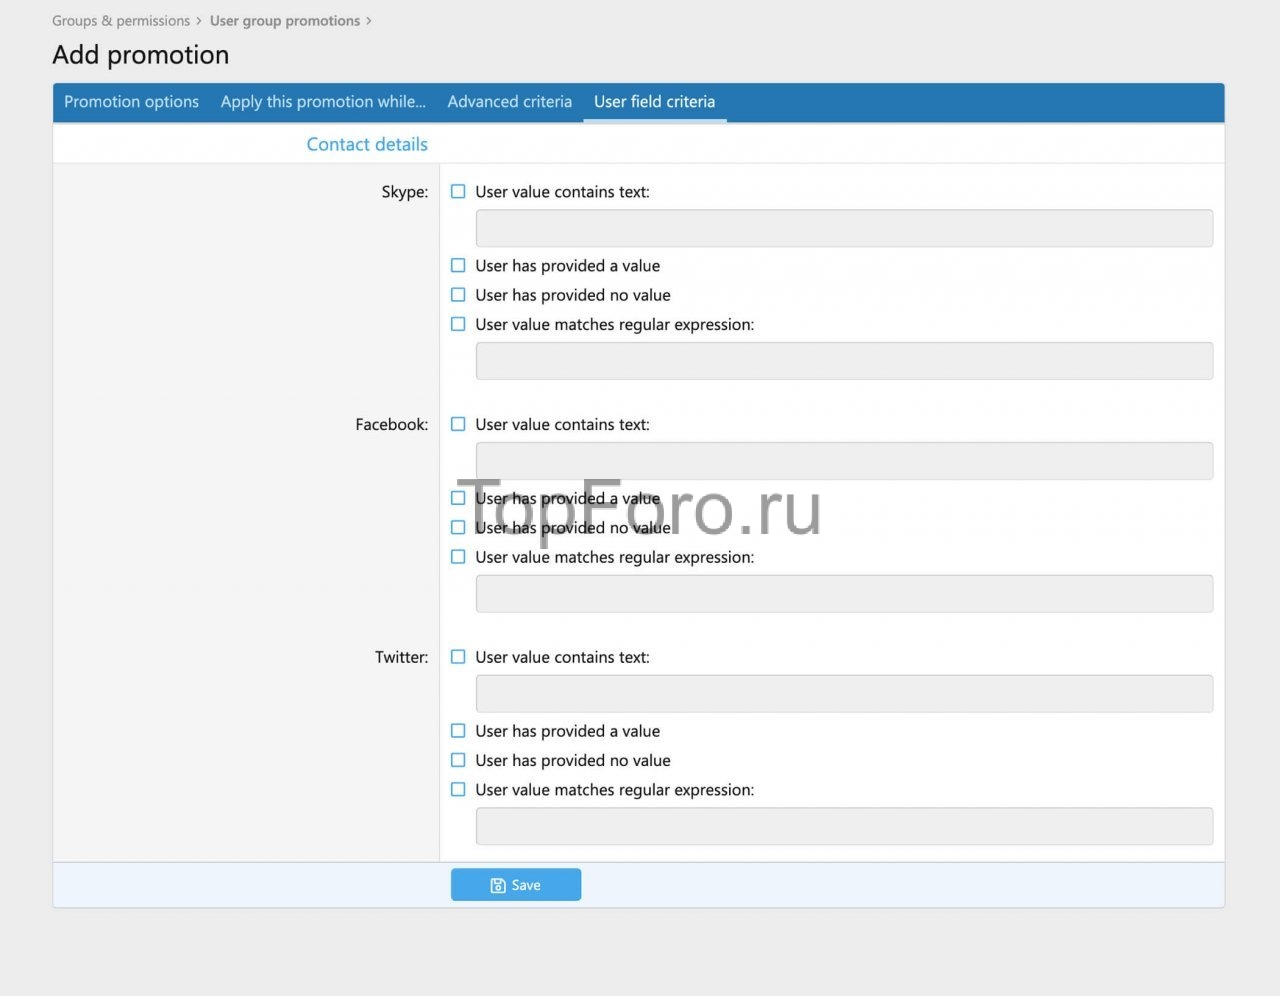Tick Skype 'User has provided no value'
This screenshot has width=1280, height=996.
[x=458, y=295]
